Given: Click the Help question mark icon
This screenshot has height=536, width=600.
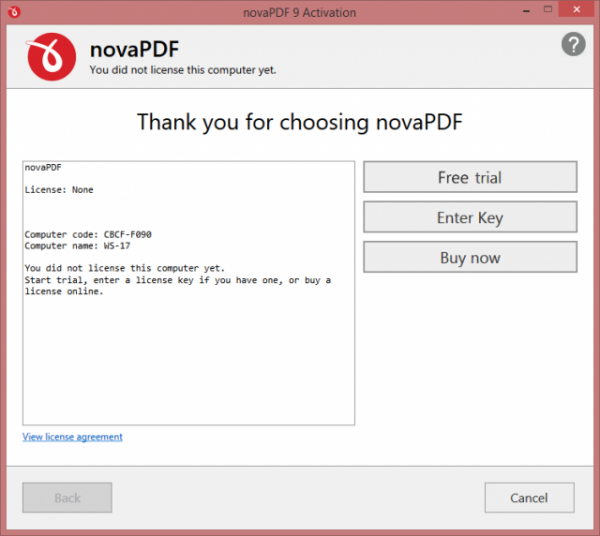Looking at the screenshot, I should tap(573, 44).
